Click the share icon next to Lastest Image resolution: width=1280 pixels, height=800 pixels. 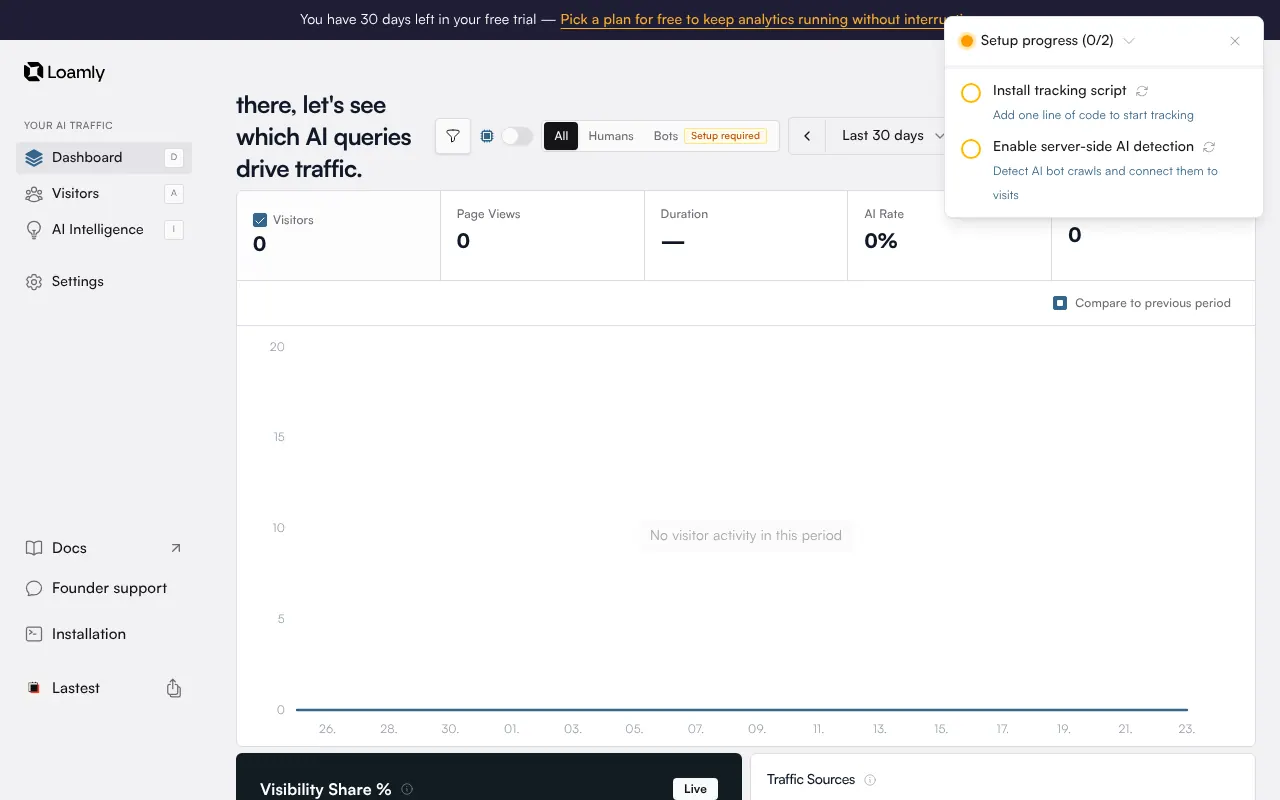[x=174, y=688]
